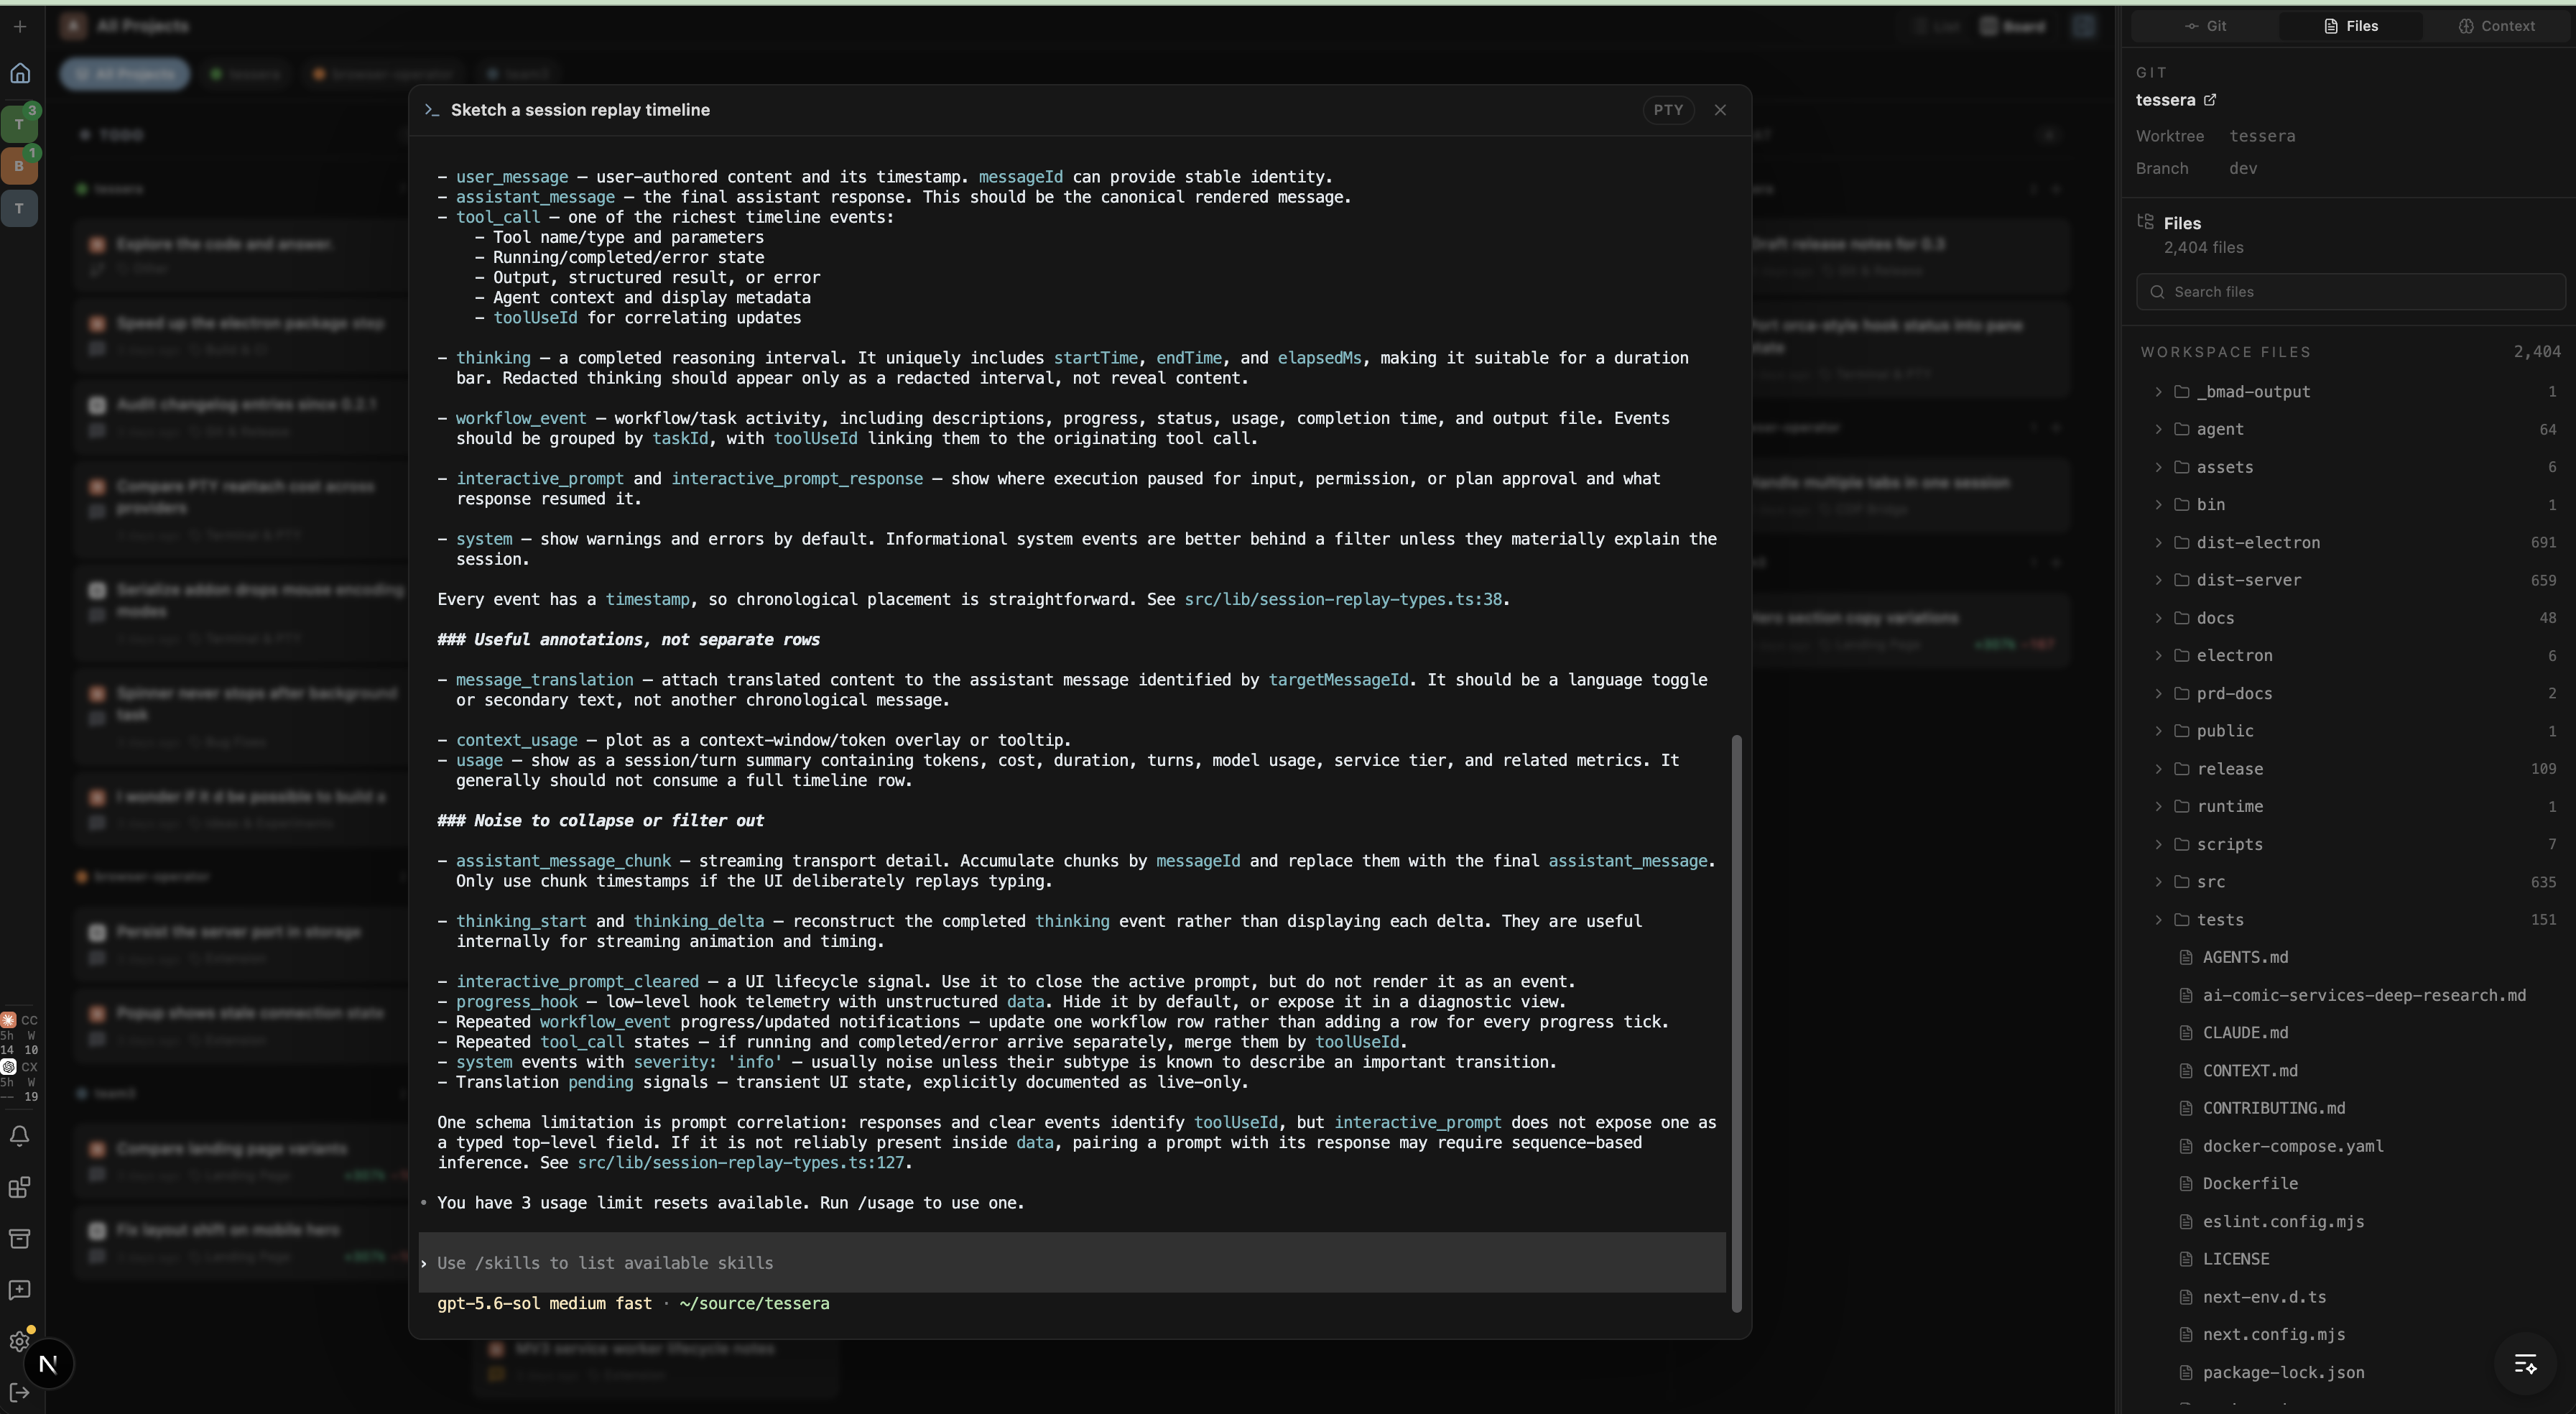Image resolution: width=2576 pixels, height=1414 pixels.
Task: Open tessera repo via external link icon
Action: point(2210,100)
